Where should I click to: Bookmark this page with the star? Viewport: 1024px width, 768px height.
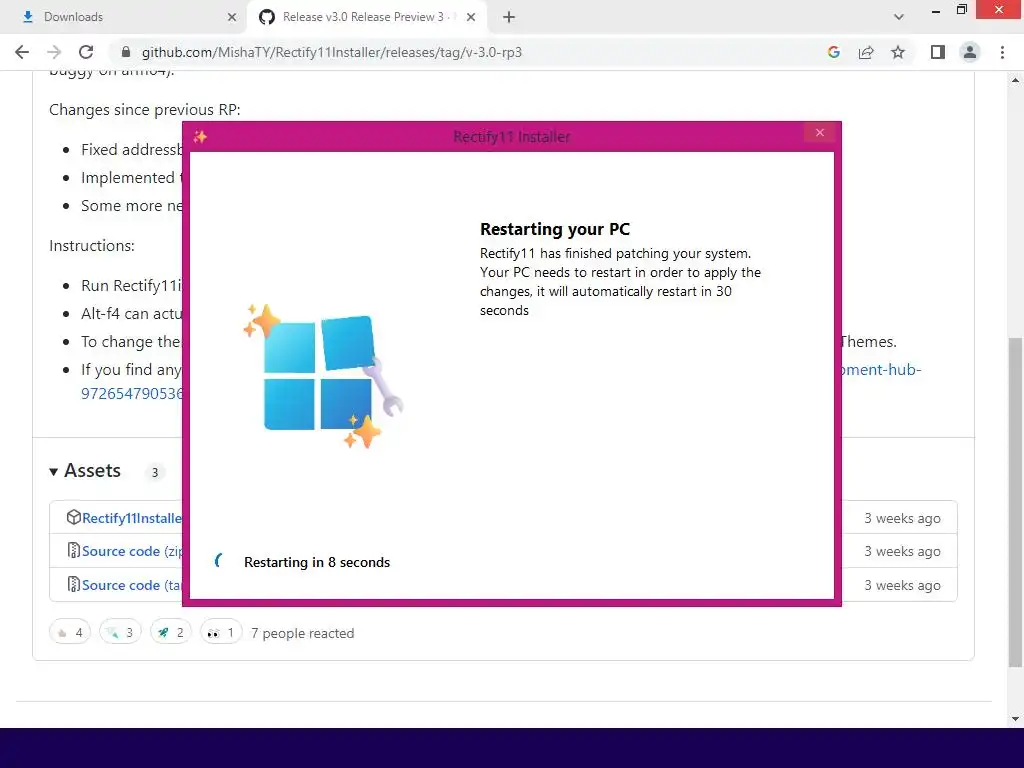(x=898, y=52)
